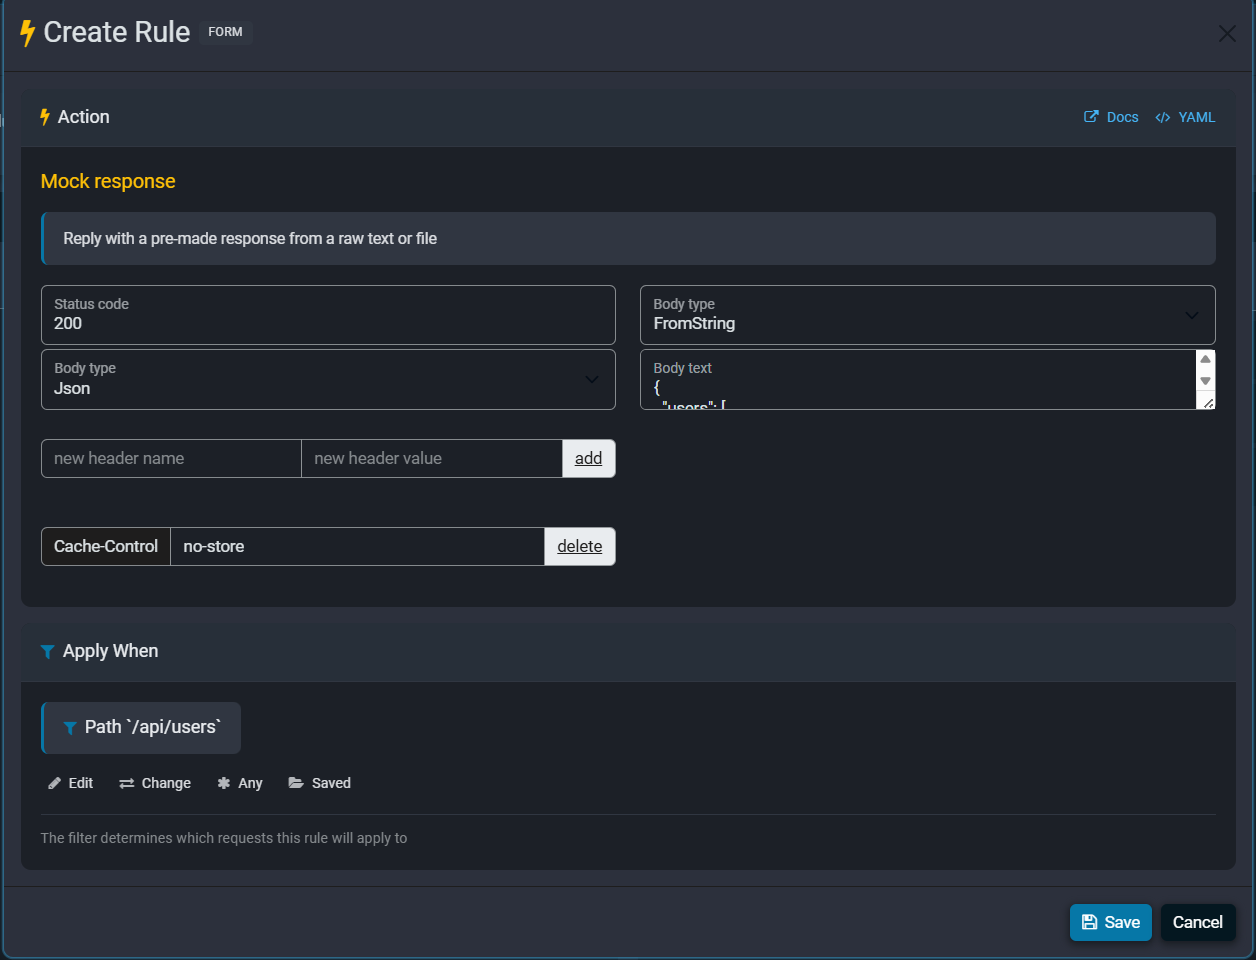Set filter to Any
1256x960 pixels.
click(x=240, y=783)
